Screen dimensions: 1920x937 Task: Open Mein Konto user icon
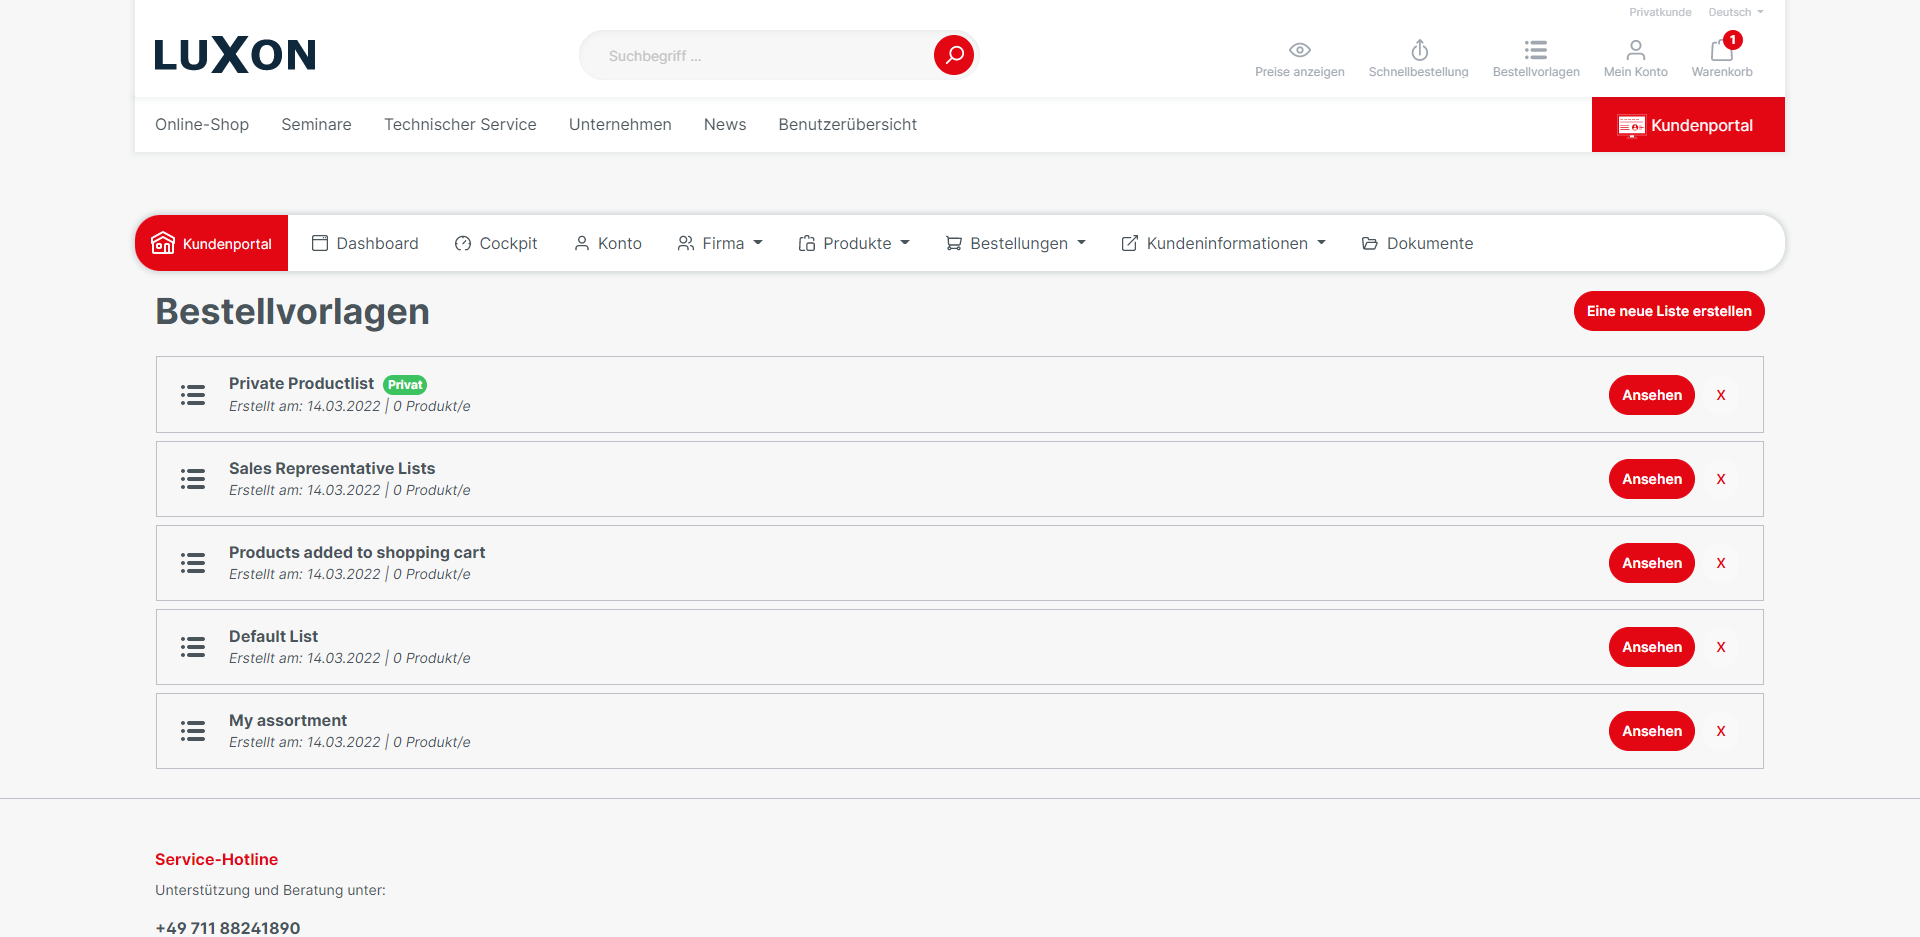(1635, 51)
